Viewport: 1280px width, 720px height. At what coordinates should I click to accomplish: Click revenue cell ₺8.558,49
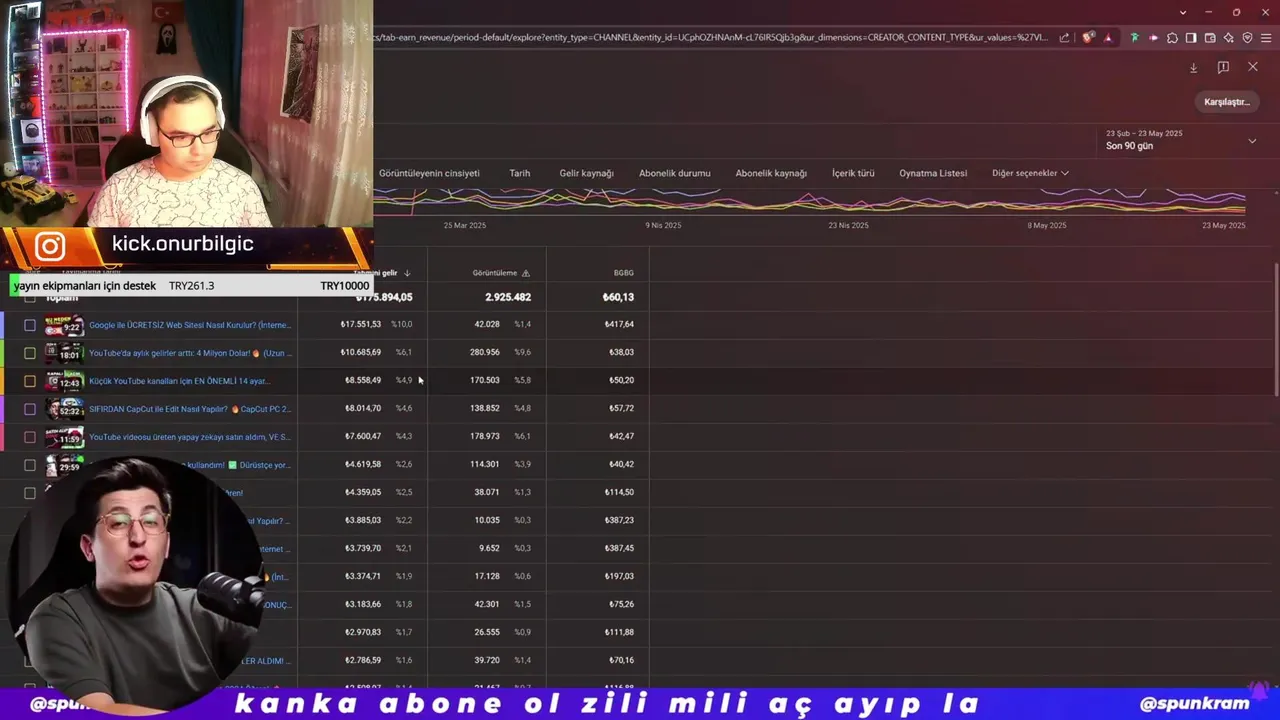pyautogui.click(x=363, y=380)
